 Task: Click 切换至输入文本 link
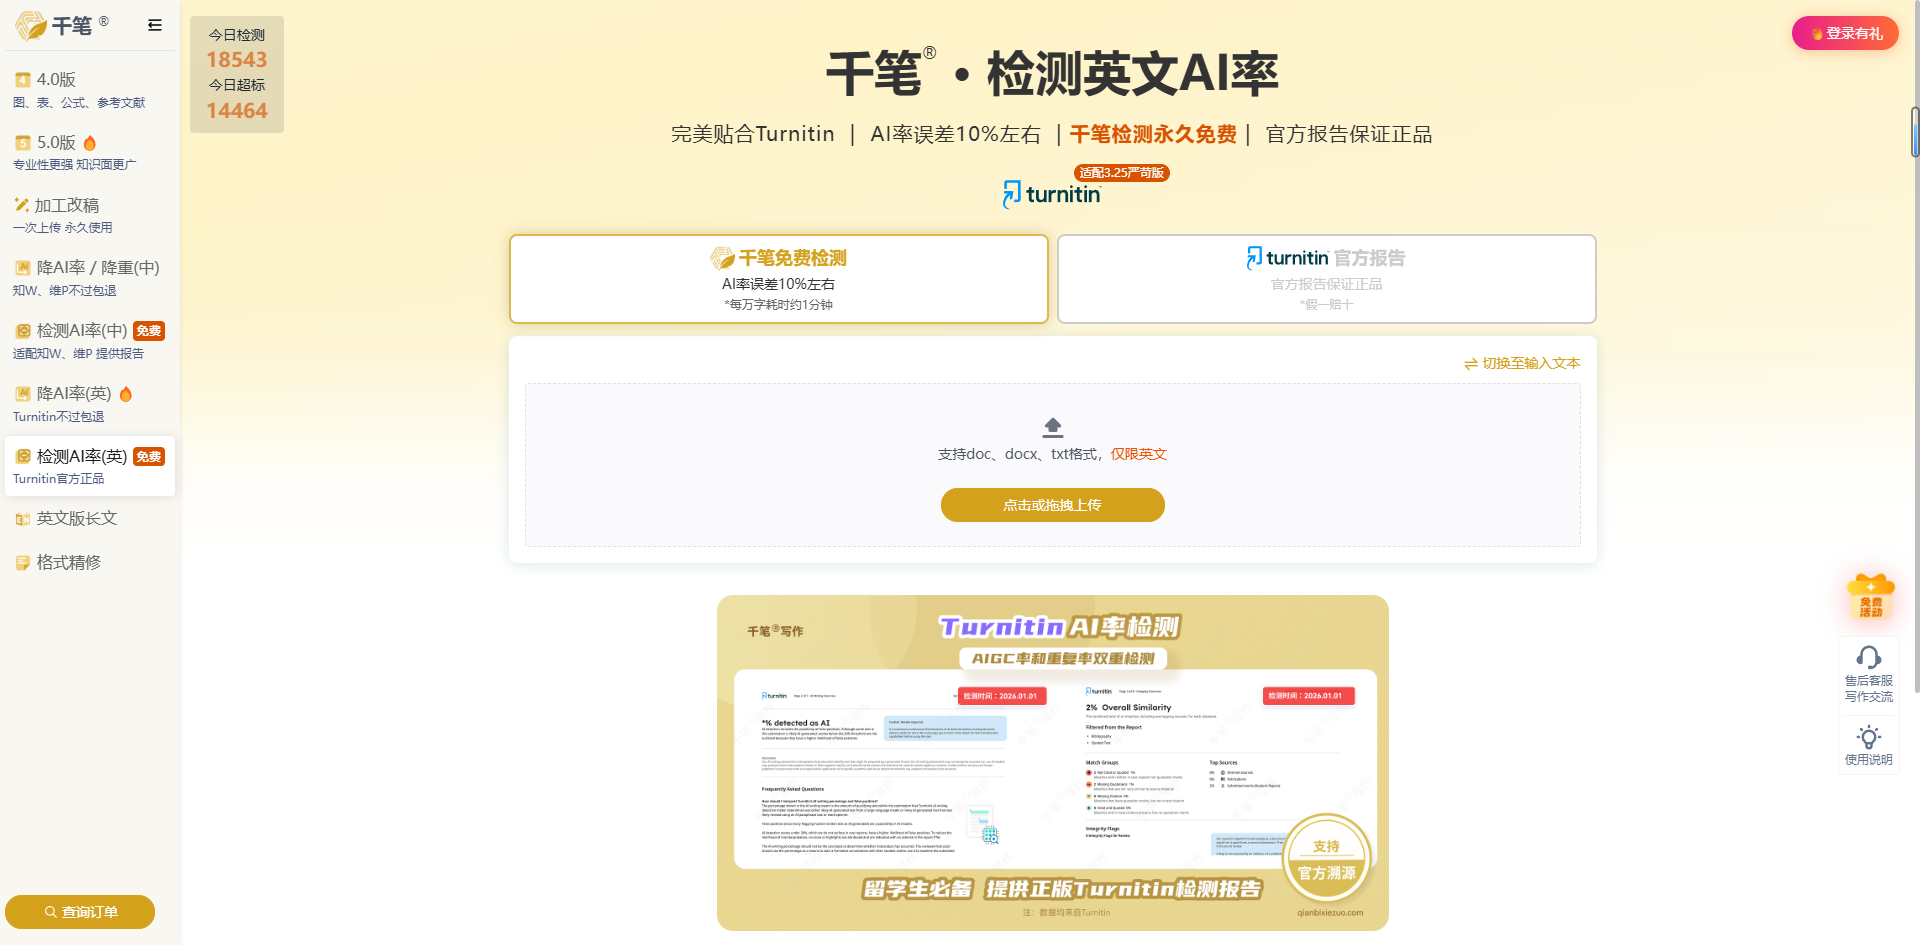[x=1522, y=364]
